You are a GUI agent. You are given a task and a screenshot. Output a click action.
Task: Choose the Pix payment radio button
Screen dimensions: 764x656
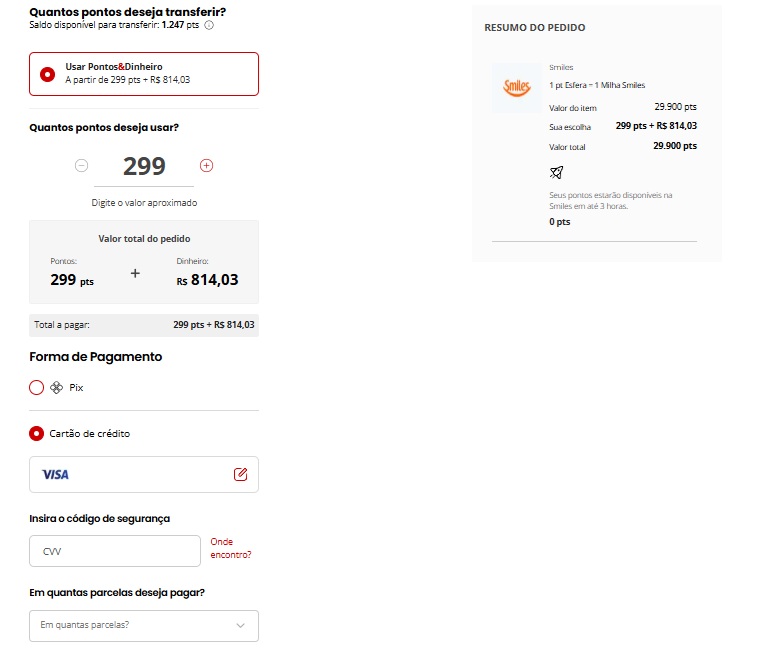(37, 387)
